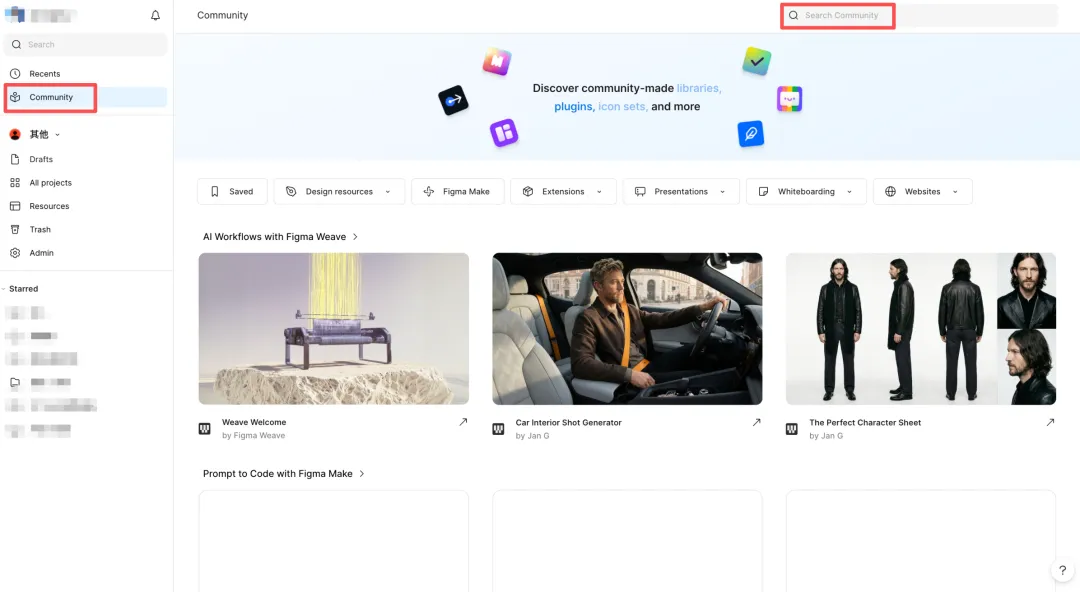Collapse the Starred section

(x=3, y=289)
